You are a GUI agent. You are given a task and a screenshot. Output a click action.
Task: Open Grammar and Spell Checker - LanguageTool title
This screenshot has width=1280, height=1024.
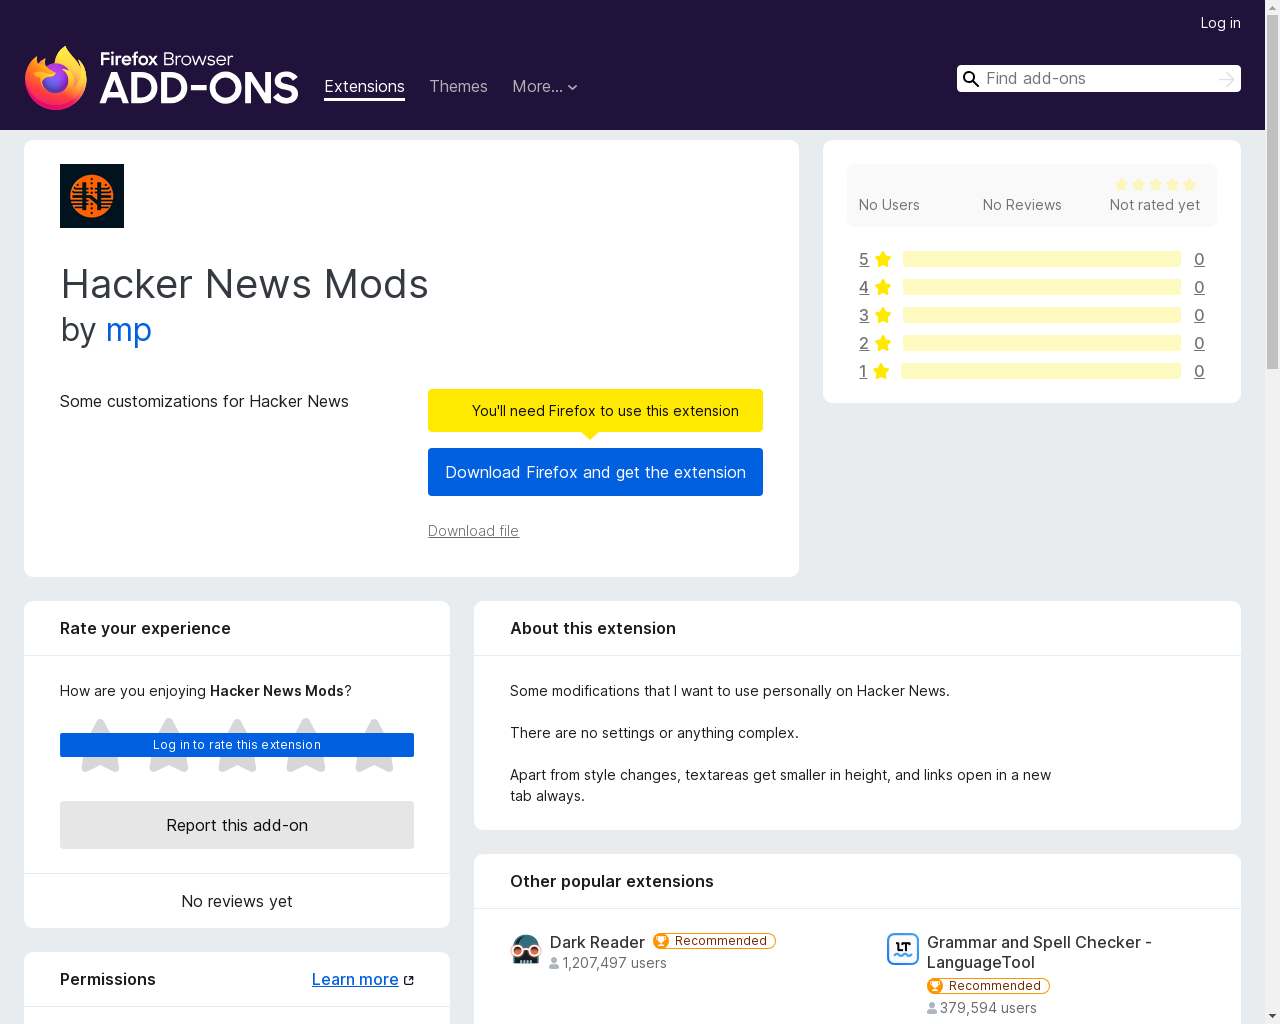click(1039, 952)
